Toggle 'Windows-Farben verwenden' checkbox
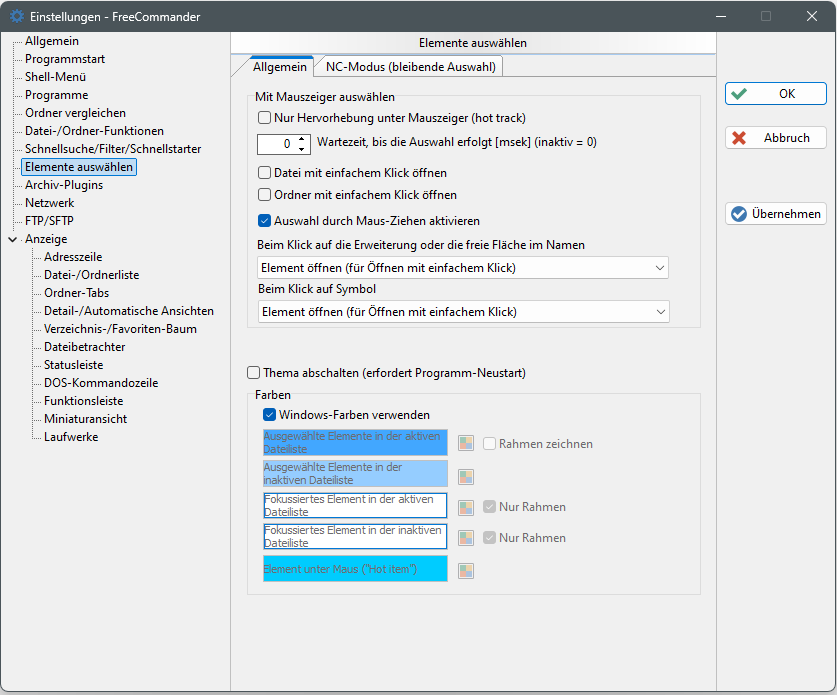Viewport: 837px width, 695px height. click(x=269, y=414)
